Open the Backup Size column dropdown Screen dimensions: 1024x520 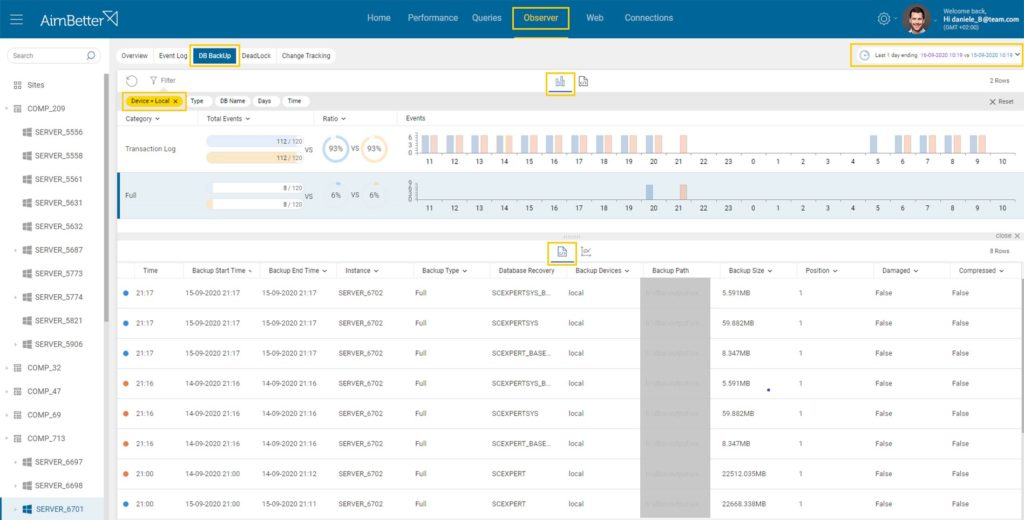pos(770,270)
